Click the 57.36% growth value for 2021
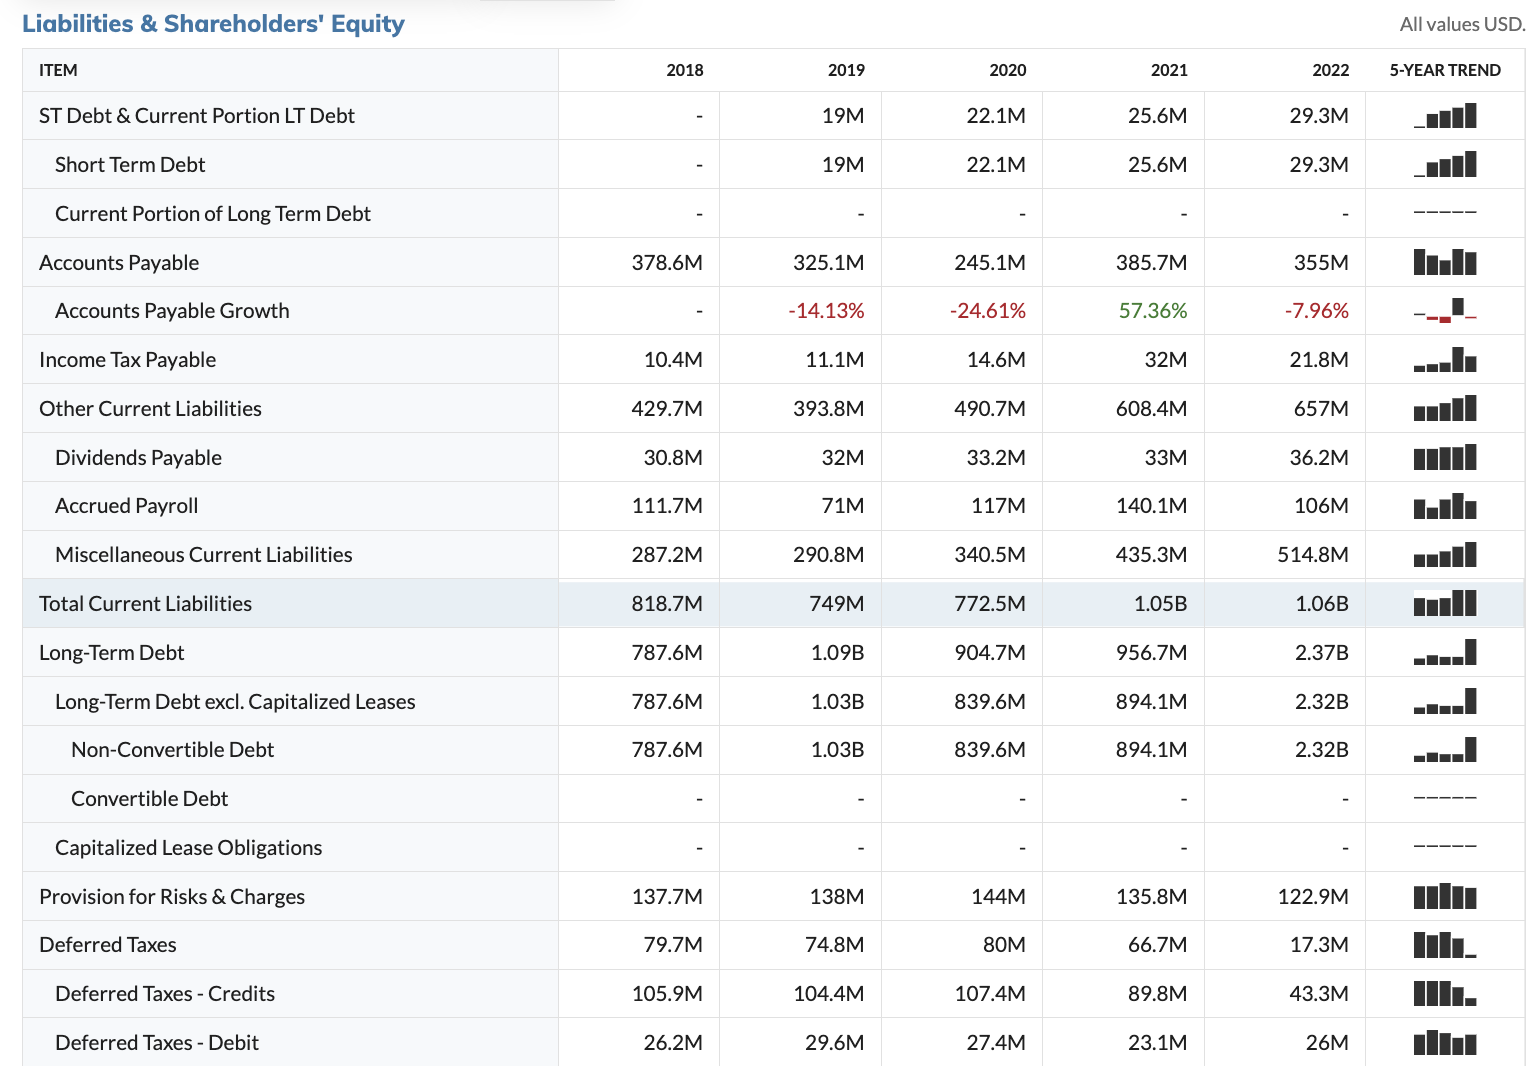 [1153, 311]
